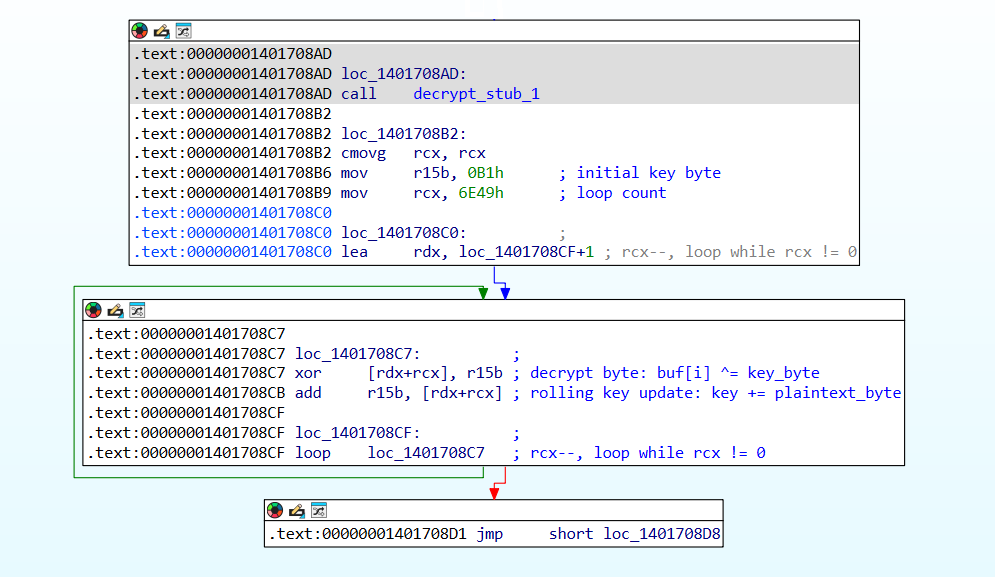Image resolution: width=995 pixels, height=577 pixels.
Task: Click the 0B1h key byte value
Action: click(485, 173)
